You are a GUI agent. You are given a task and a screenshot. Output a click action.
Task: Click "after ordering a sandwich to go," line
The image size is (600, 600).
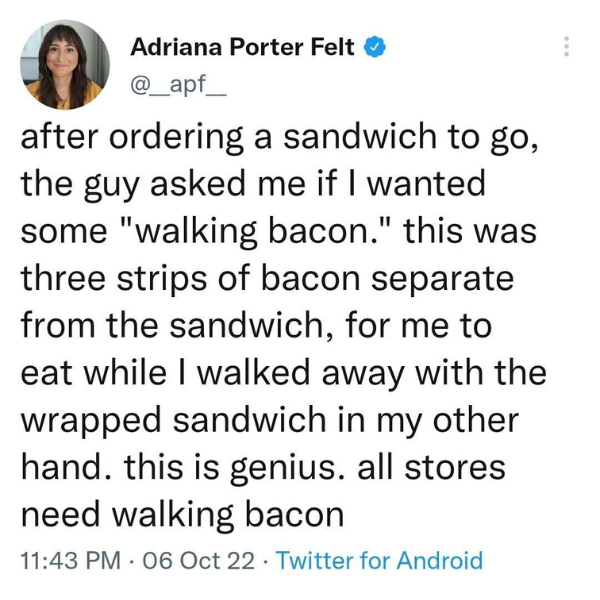[280, 138]
